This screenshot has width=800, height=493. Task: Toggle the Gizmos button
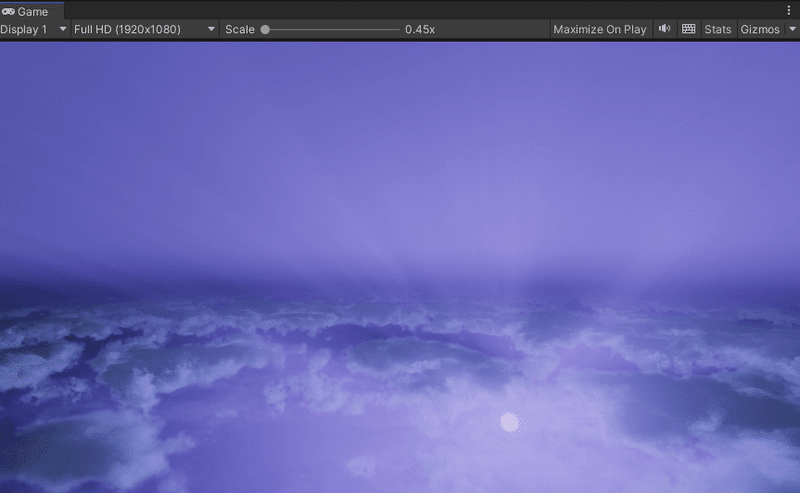pos(760,30)
